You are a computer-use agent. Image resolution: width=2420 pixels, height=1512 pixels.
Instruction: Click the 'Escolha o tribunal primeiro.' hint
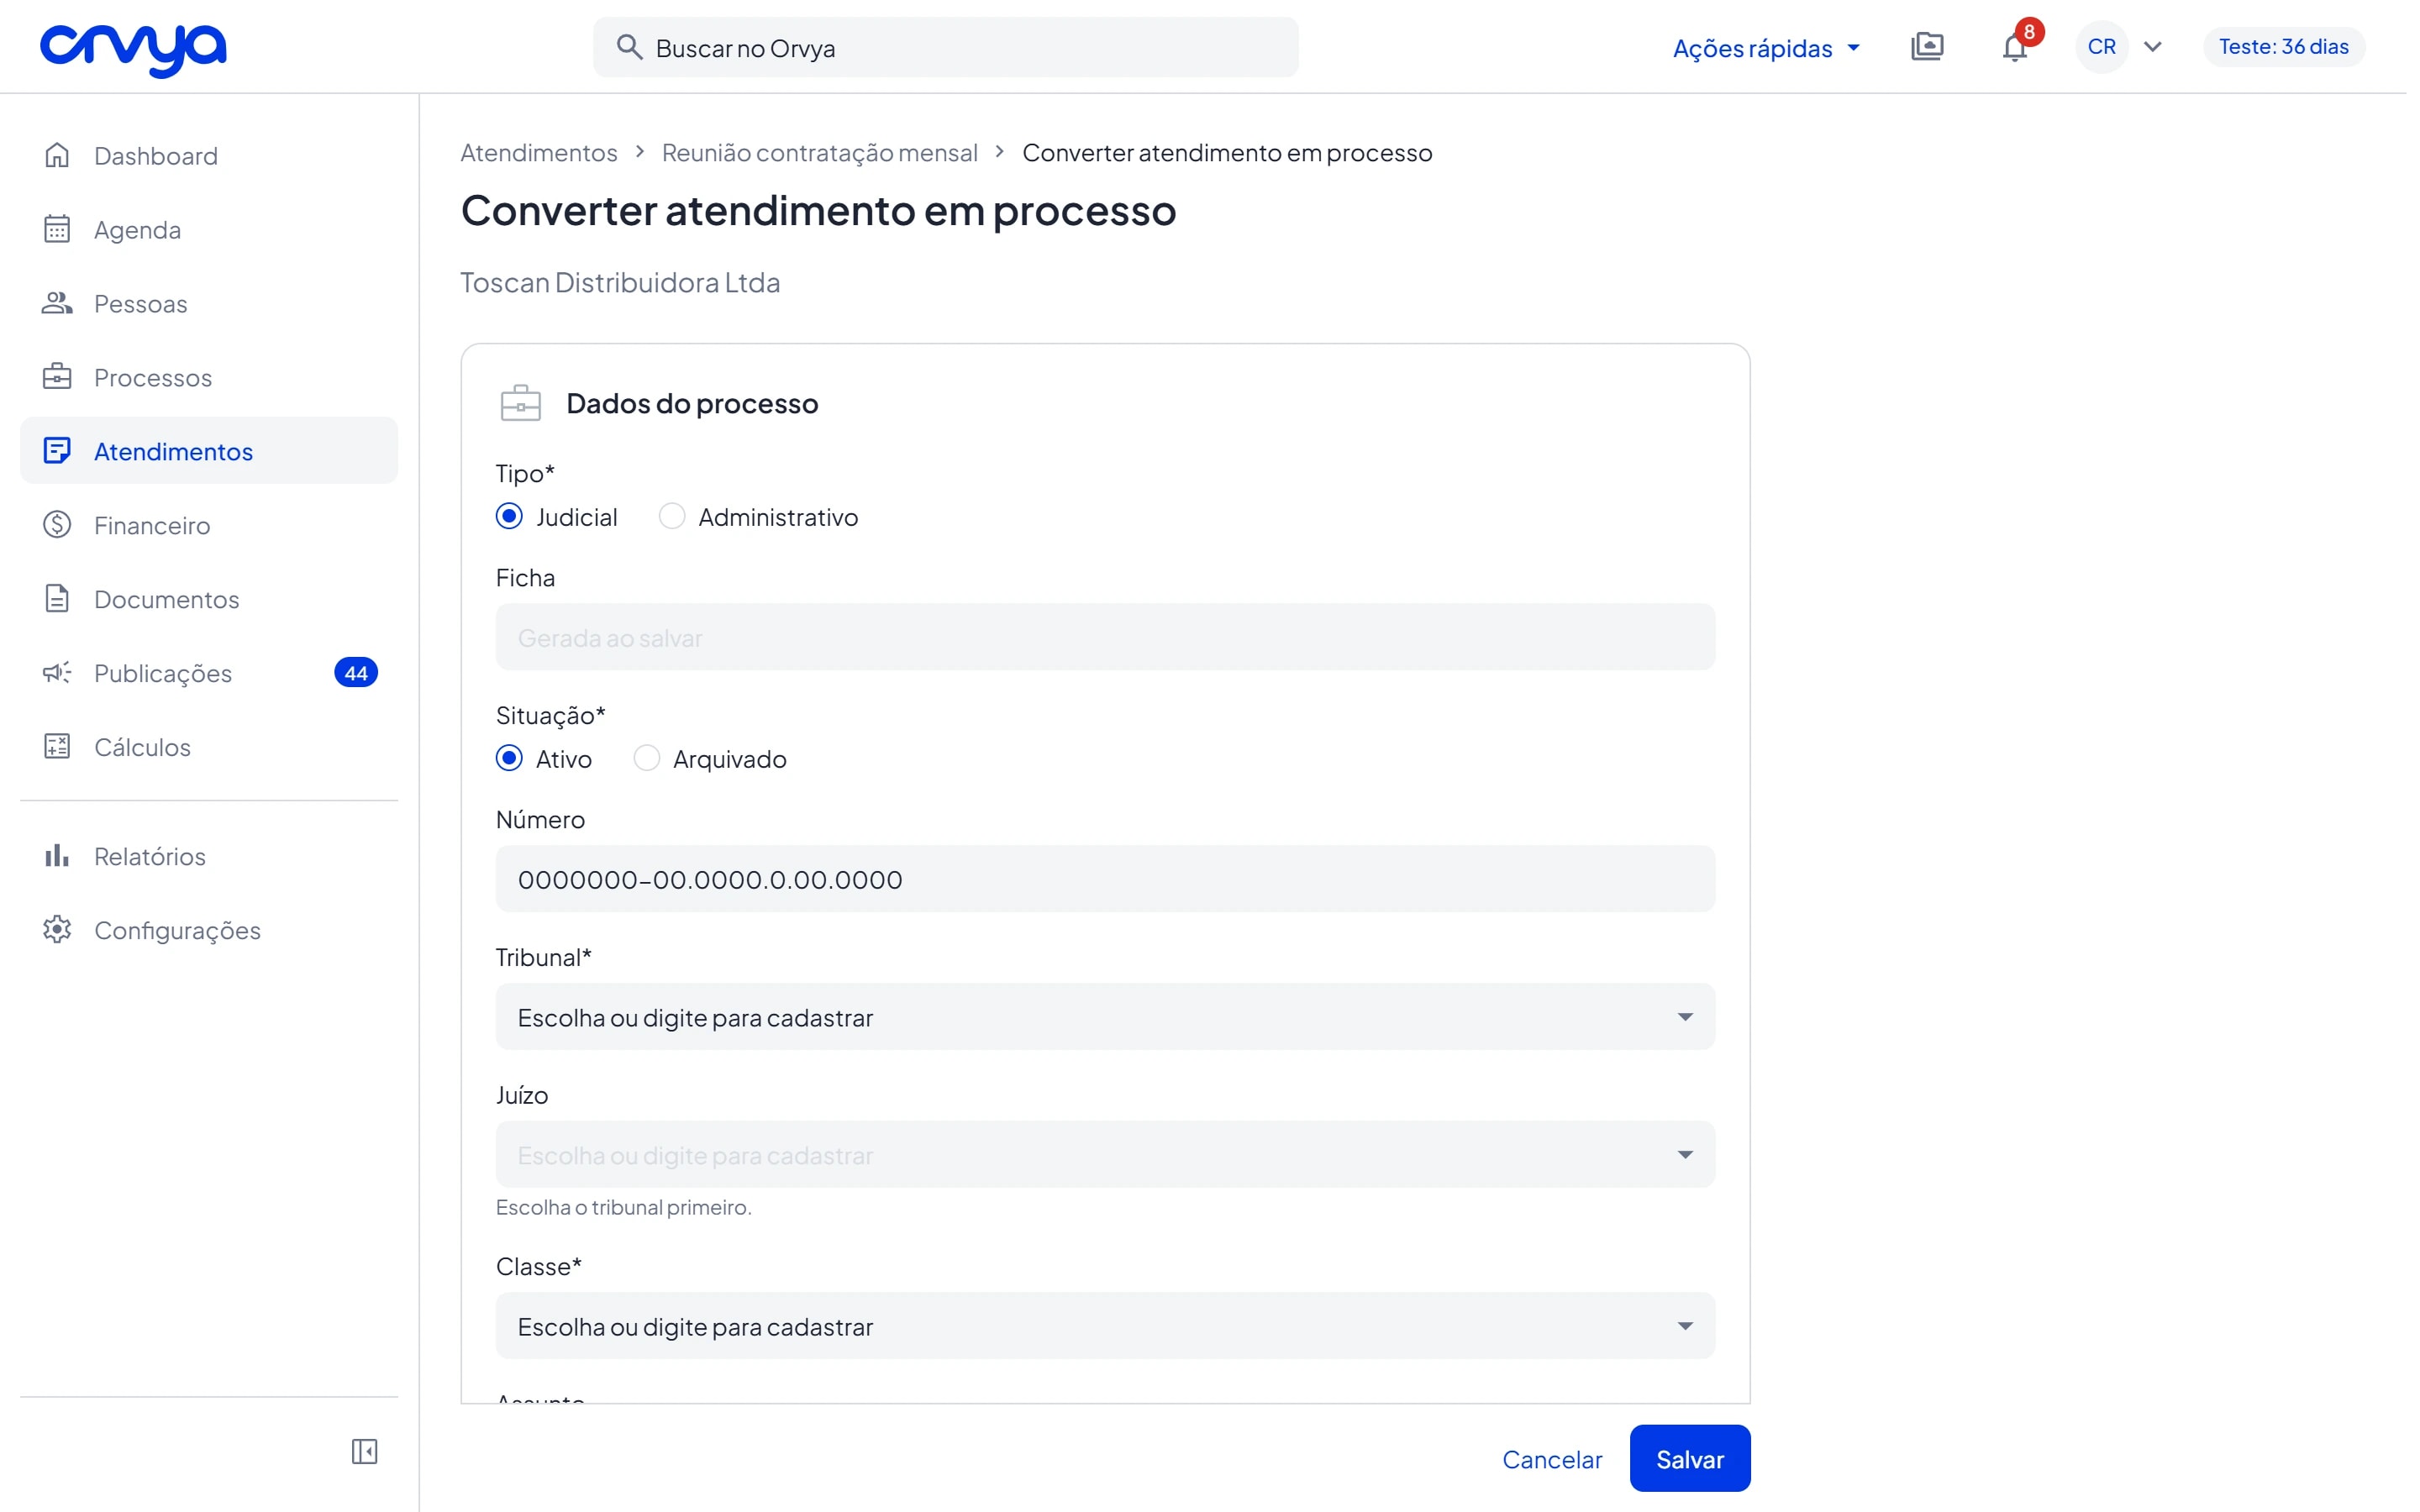point(624,1207)
